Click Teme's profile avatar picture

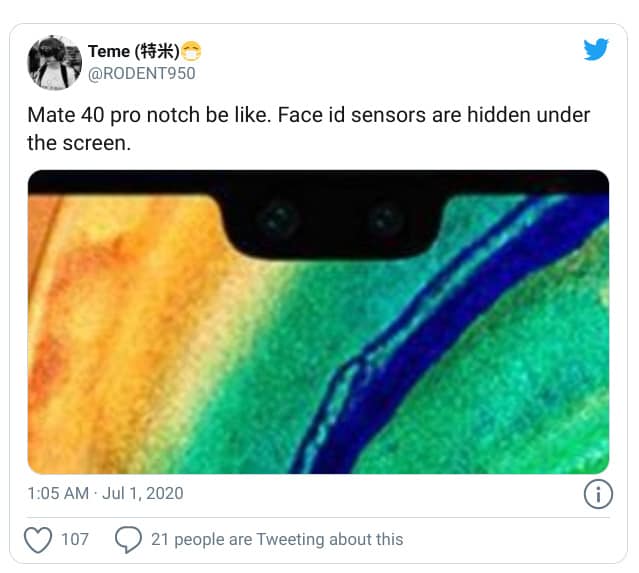point(55,62)
